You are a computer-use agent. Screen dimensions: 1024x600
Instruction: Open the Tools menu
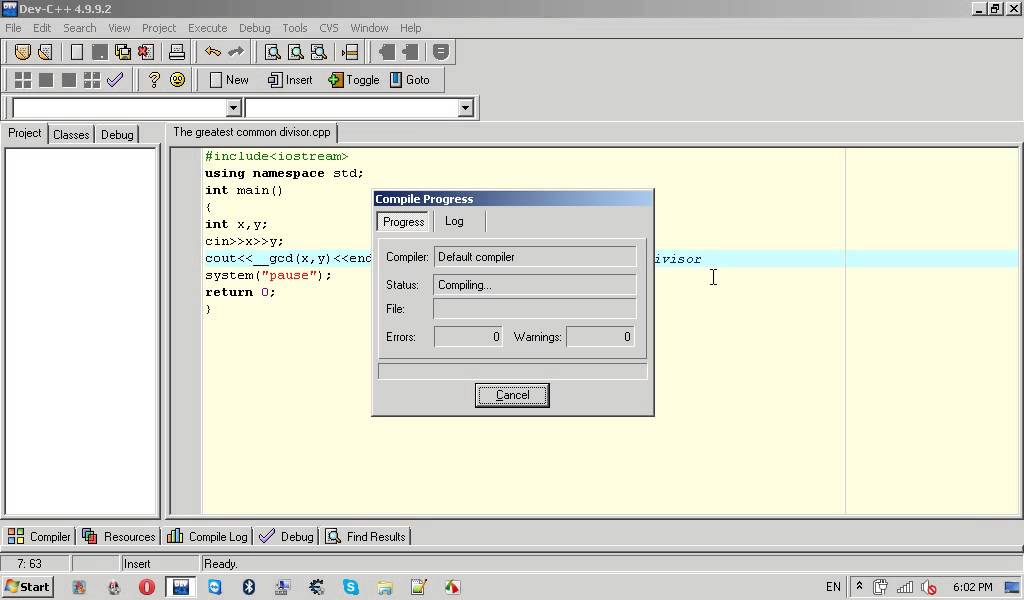(295, 28)
